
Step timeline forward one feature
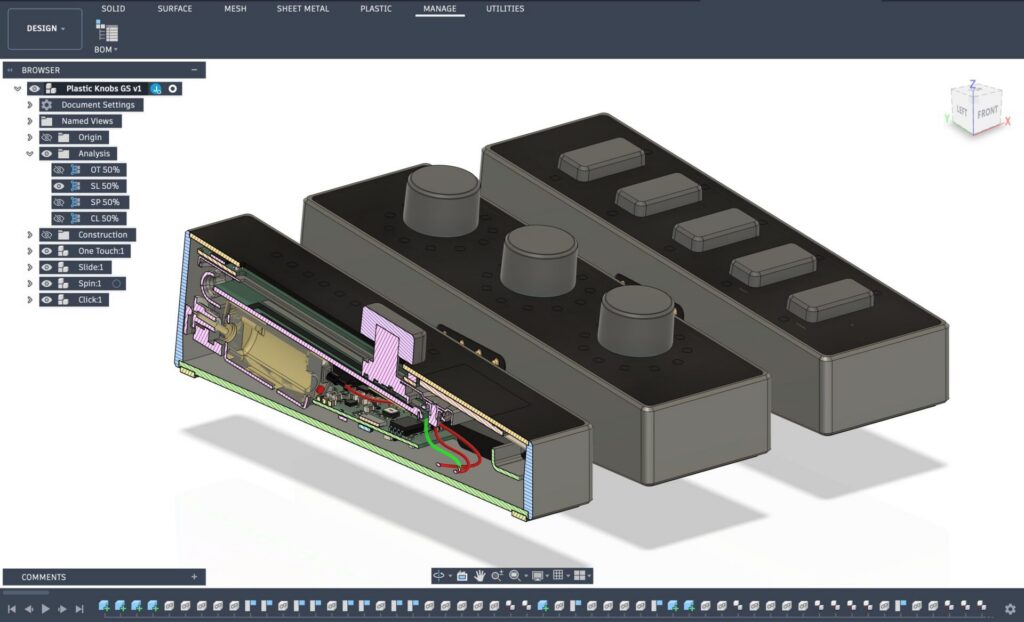coord(62,609)
